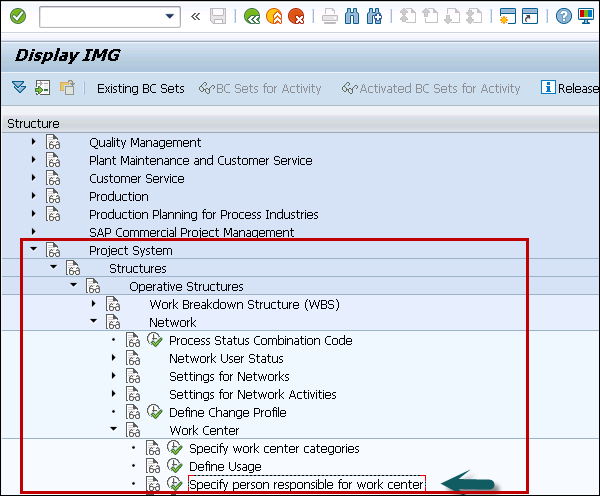Click the Help question mark icon
The width and height of the screenshot is (600, 496).
(564, 17)
